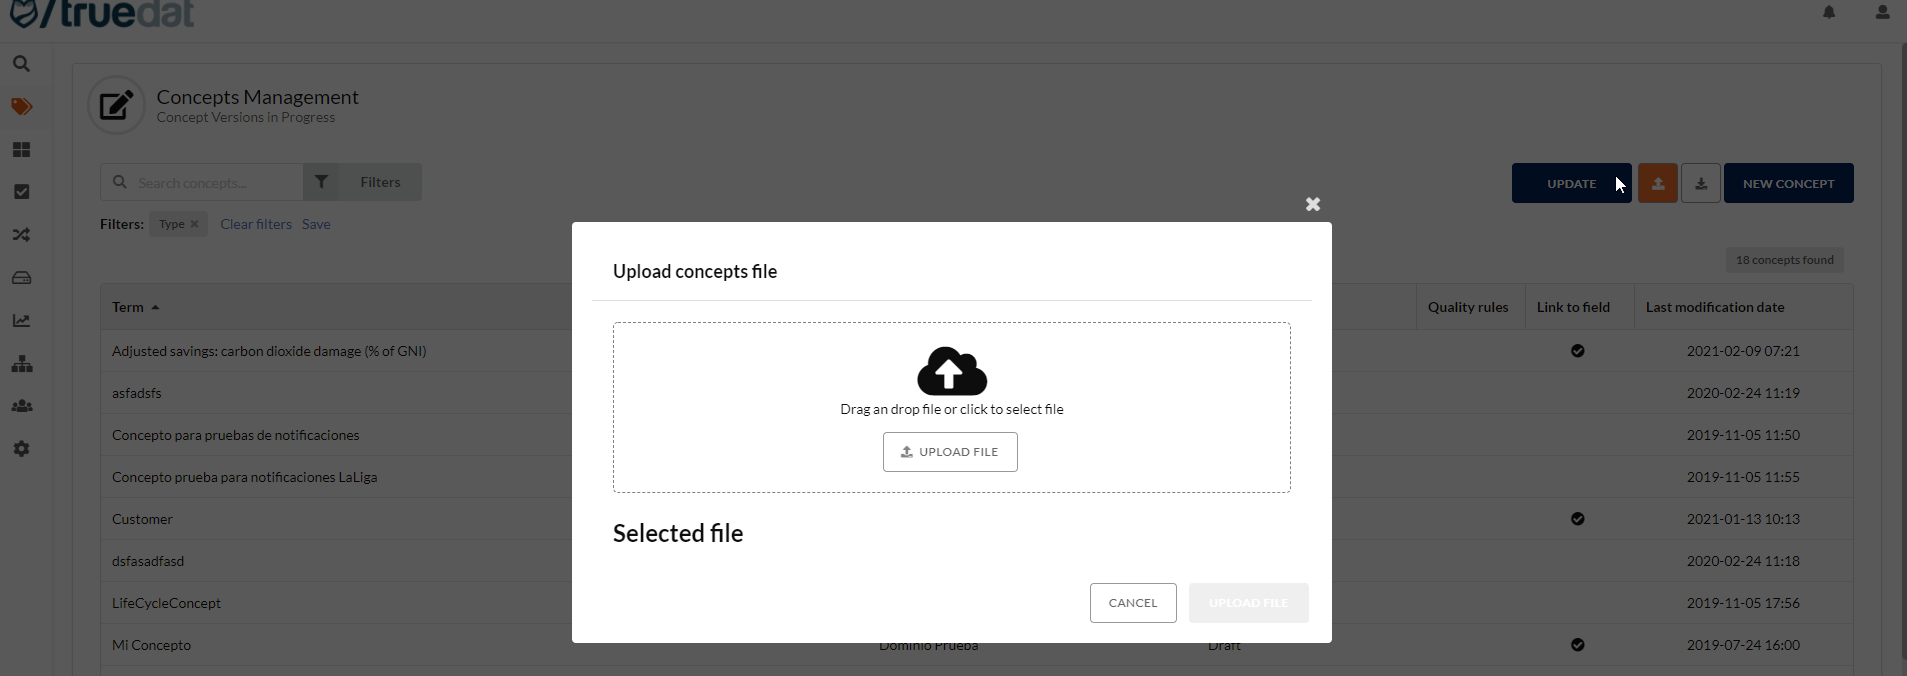Image resolution: width=1907 pixels, height=676 pixels.
Task: Click the notifications bell icon
Action: 1829,13
